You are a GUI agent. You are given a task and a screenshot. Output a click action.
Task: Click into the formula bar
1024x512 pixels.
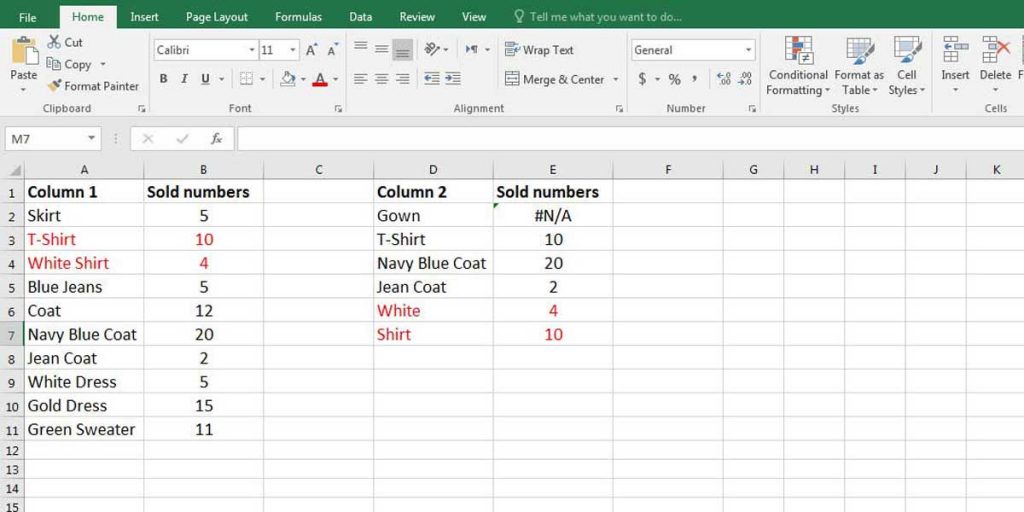(630, 138)
